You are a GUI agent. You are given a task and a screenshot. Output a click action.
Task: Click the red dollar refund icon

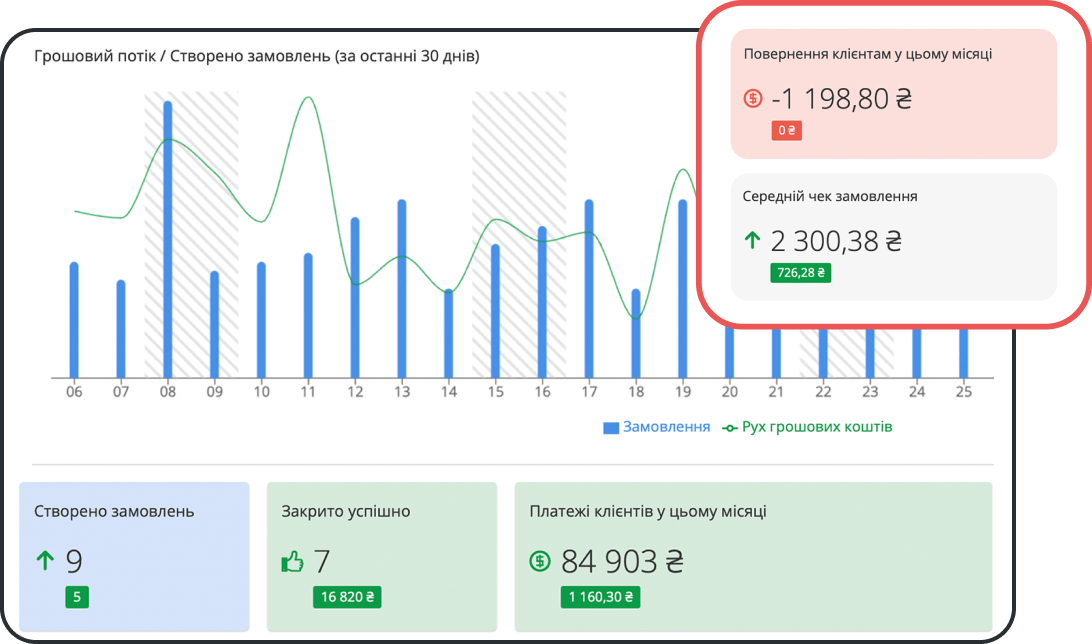[x=753, y=98]
